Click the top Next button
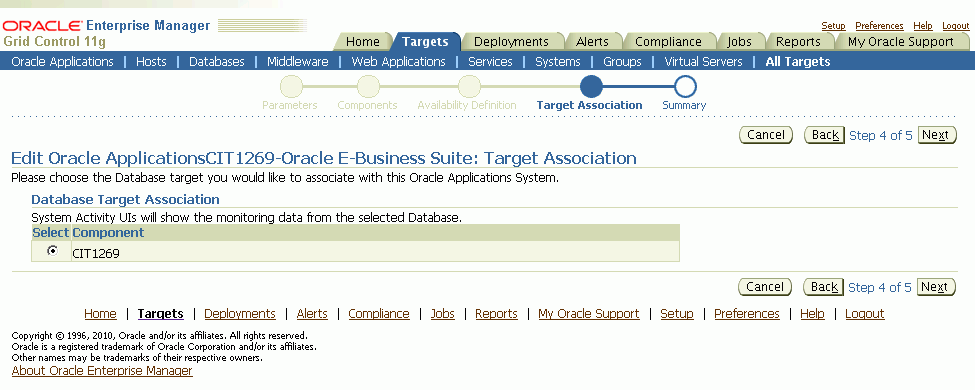This screenshot has width=975, height=390. tap(936, 135)
